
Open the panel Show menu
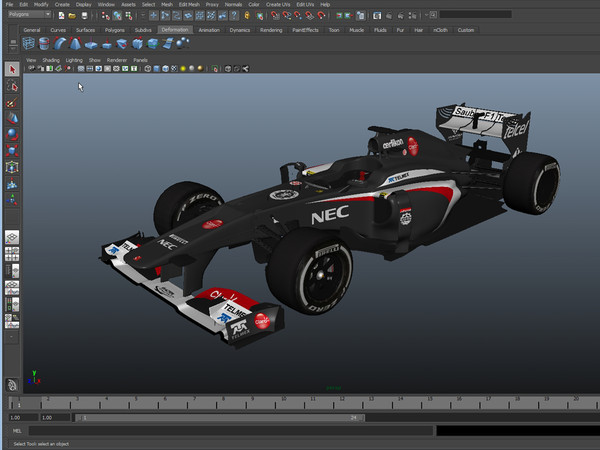point(95,60)
